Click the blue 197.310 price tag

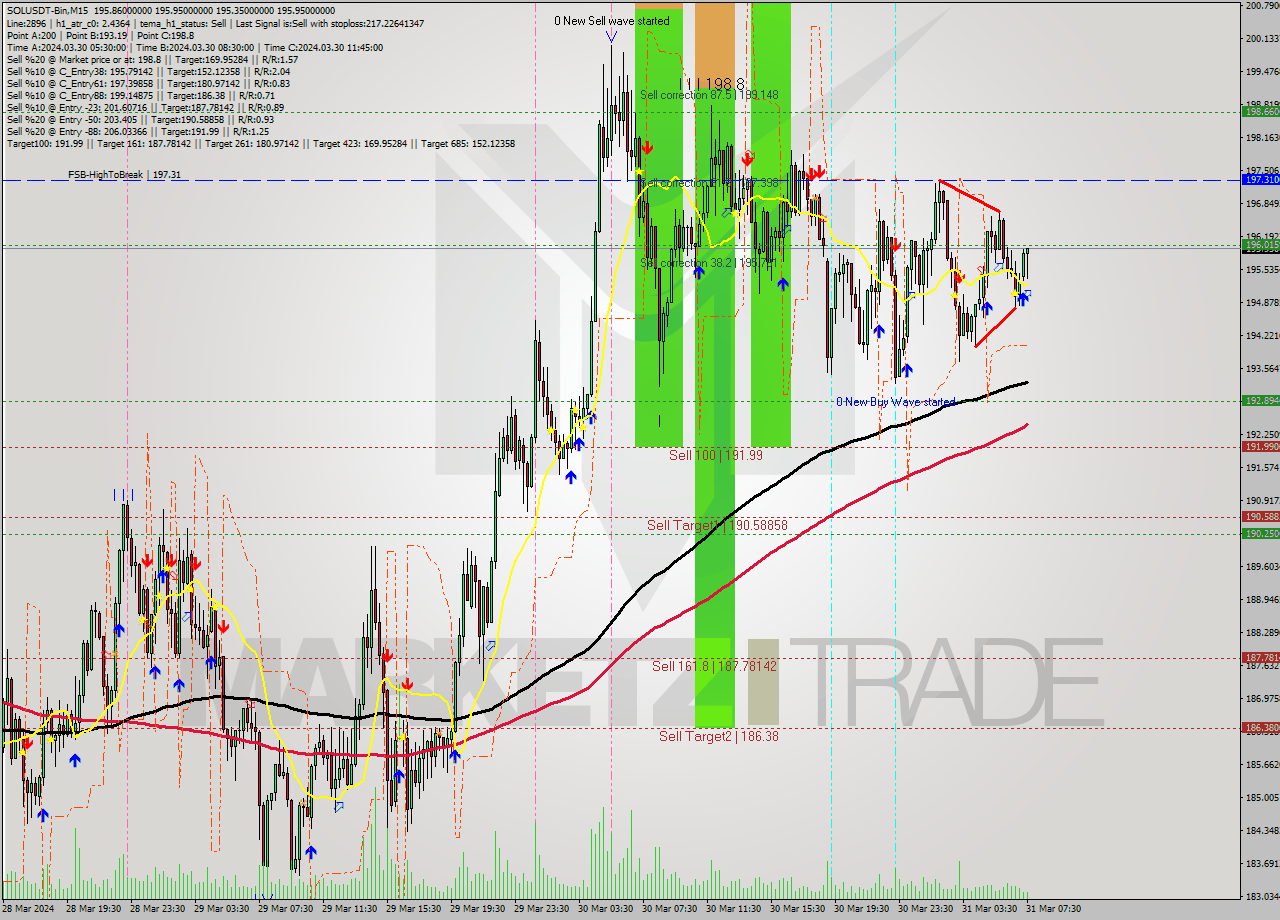tap(1261, 180)
